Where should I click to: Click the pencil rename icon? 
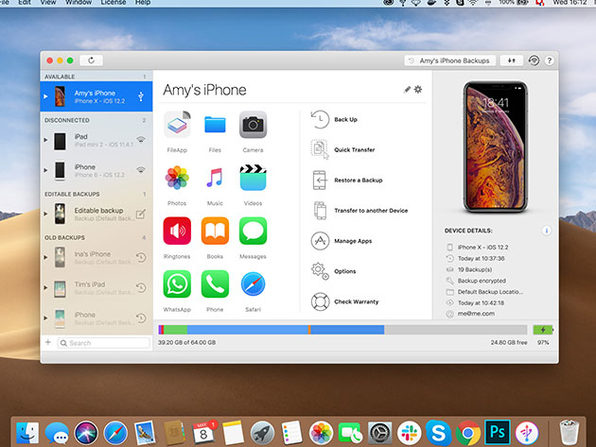(407, 89)
